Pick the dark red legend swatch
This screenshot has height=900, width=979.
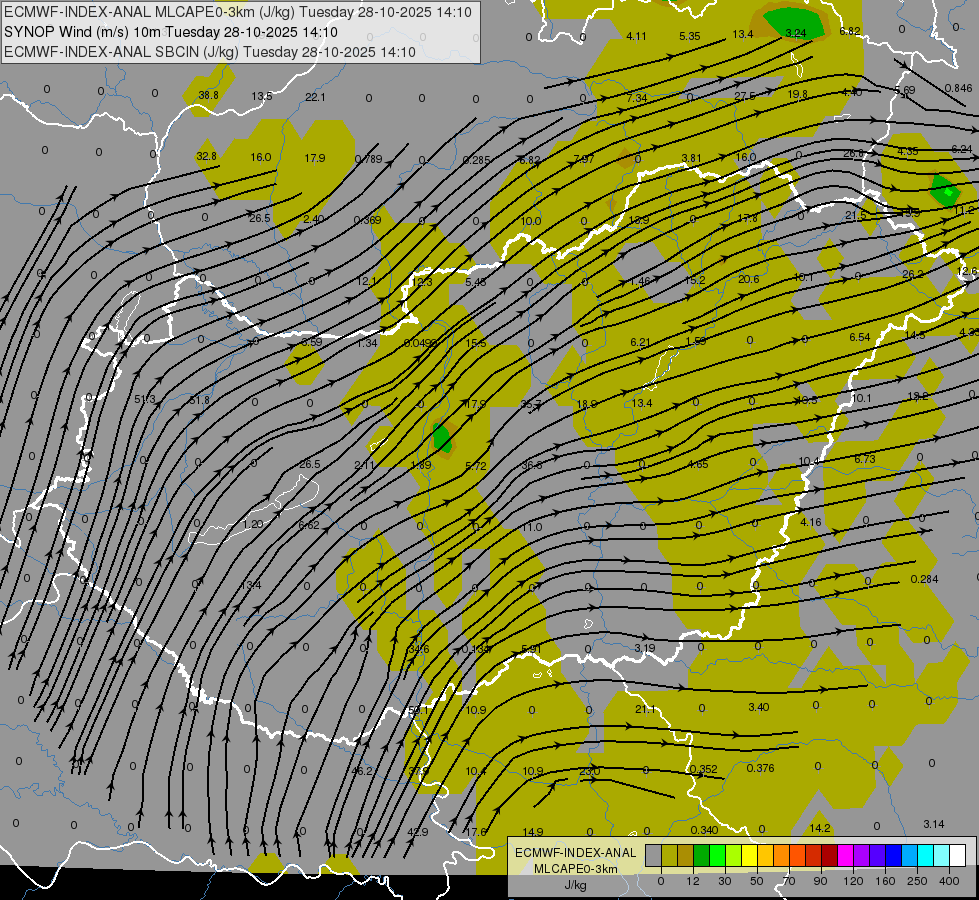[x=829, y=855]
